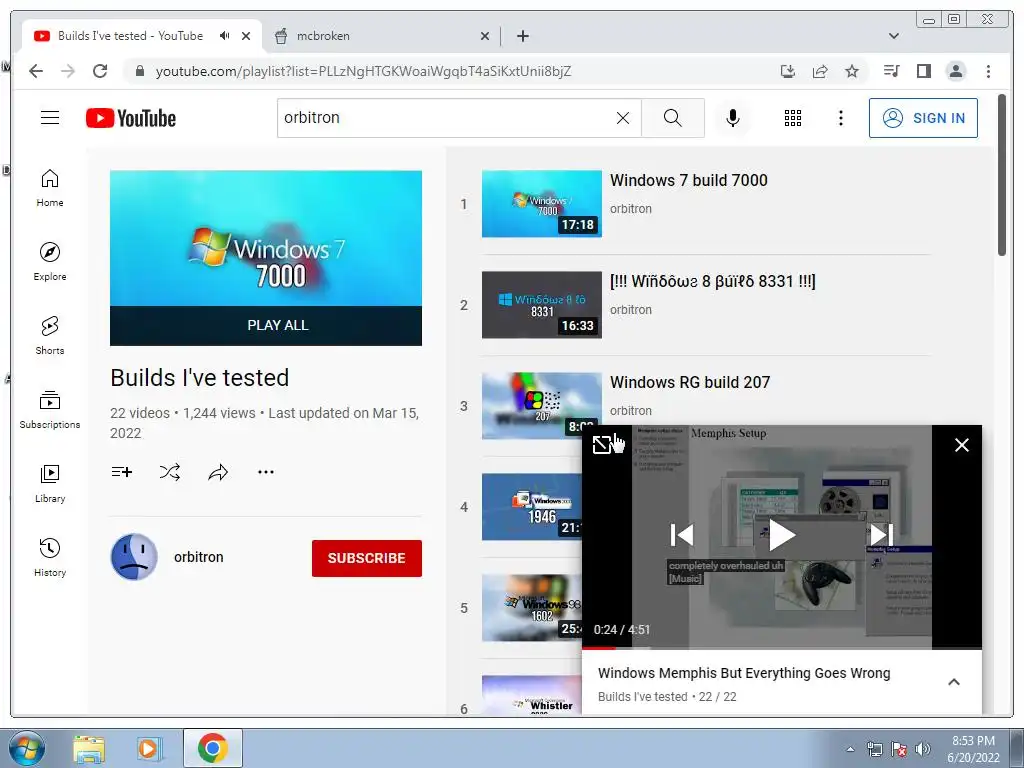Open Windows RG build 207 video title
Viewport: 1024px width, 768px height.
point(690,382)
